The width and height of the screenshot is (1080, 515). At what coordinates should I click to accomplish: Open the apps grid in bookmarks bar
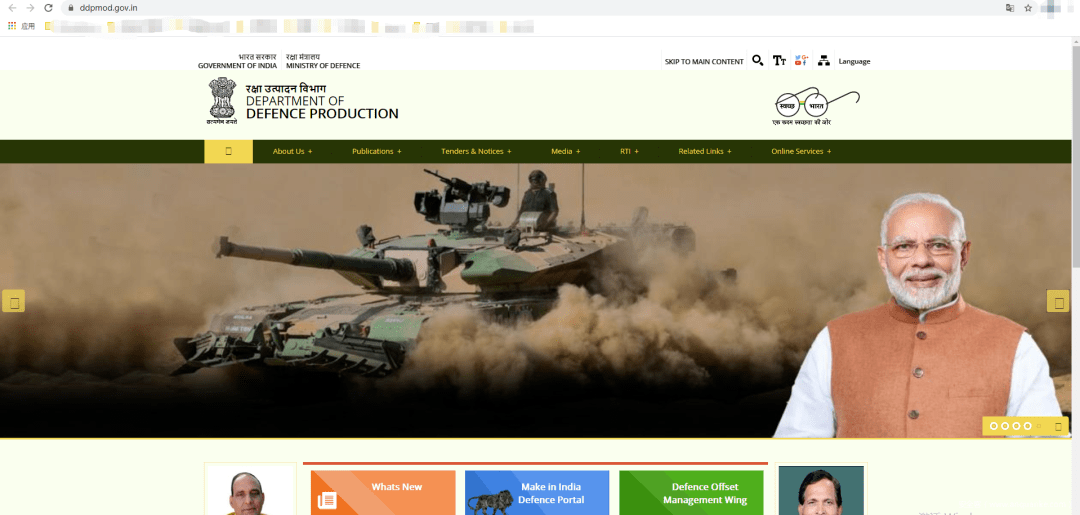pyautogui.click(x=12, y=26)
